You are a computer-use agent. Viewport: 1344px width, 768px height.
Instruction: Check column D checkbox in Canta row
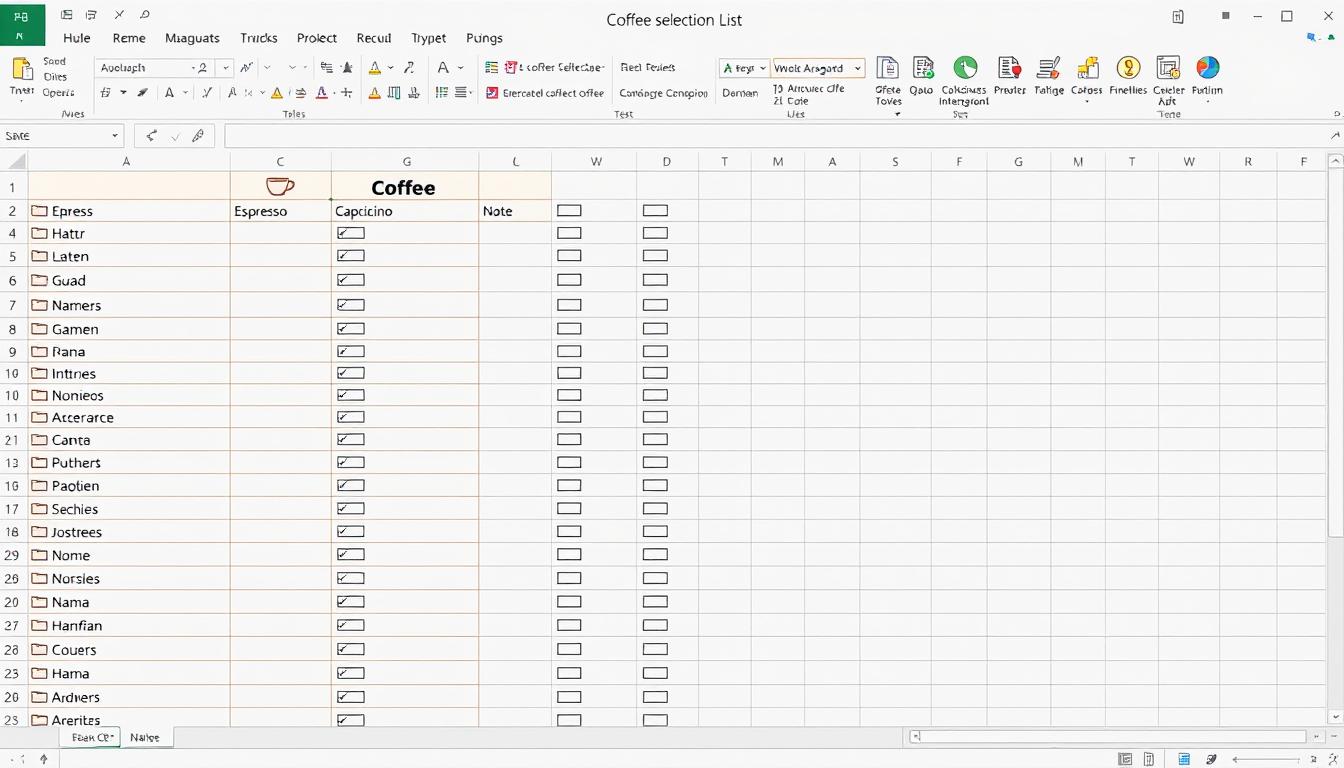(x=655, y=439)
